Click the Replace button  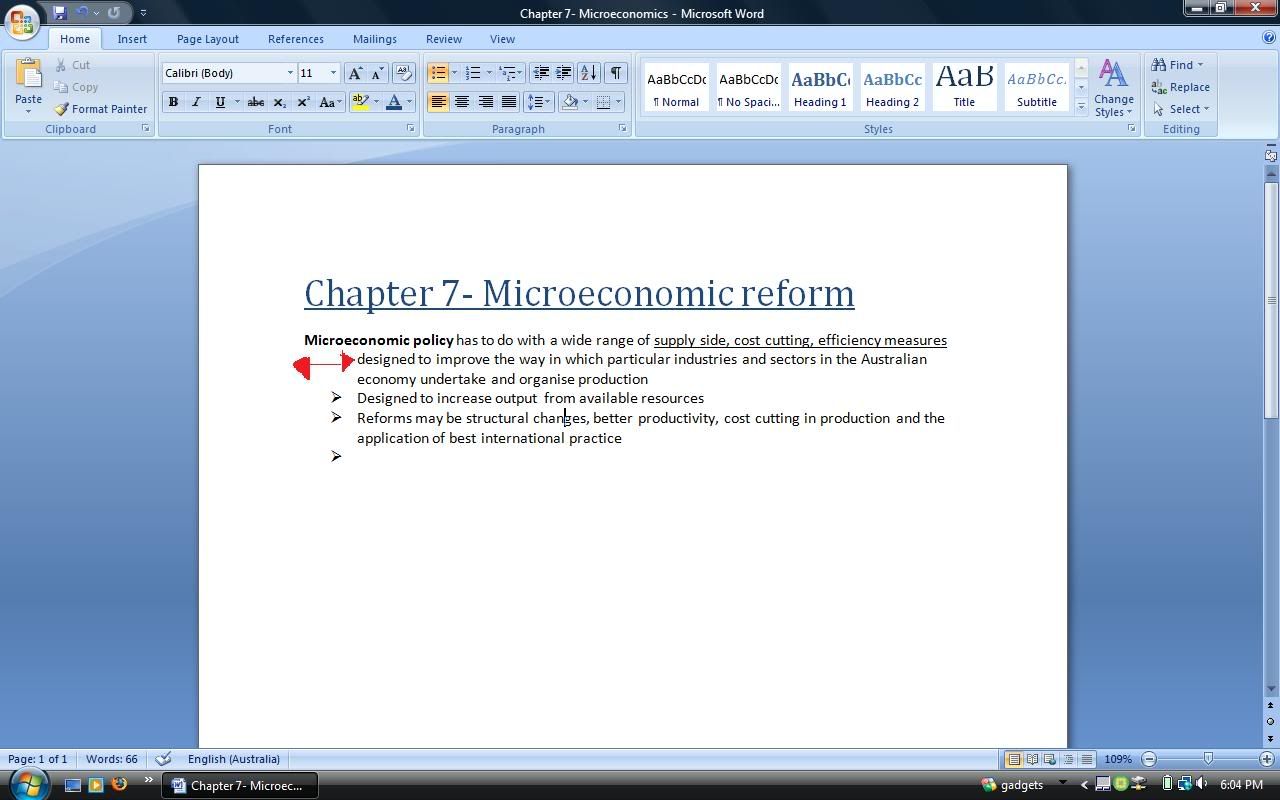(1181, 87)
